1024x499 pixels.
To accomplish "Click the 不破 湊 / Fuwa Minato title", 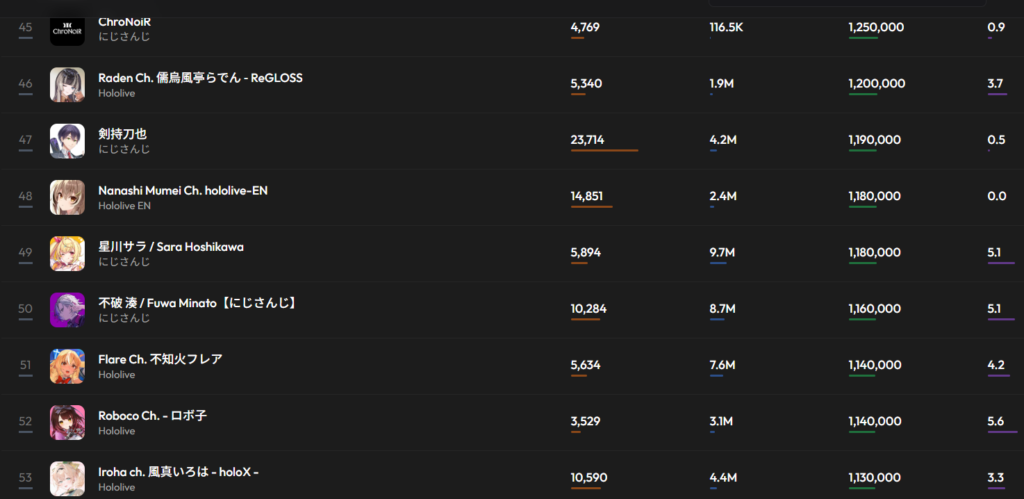I will [x=198, y=302].
